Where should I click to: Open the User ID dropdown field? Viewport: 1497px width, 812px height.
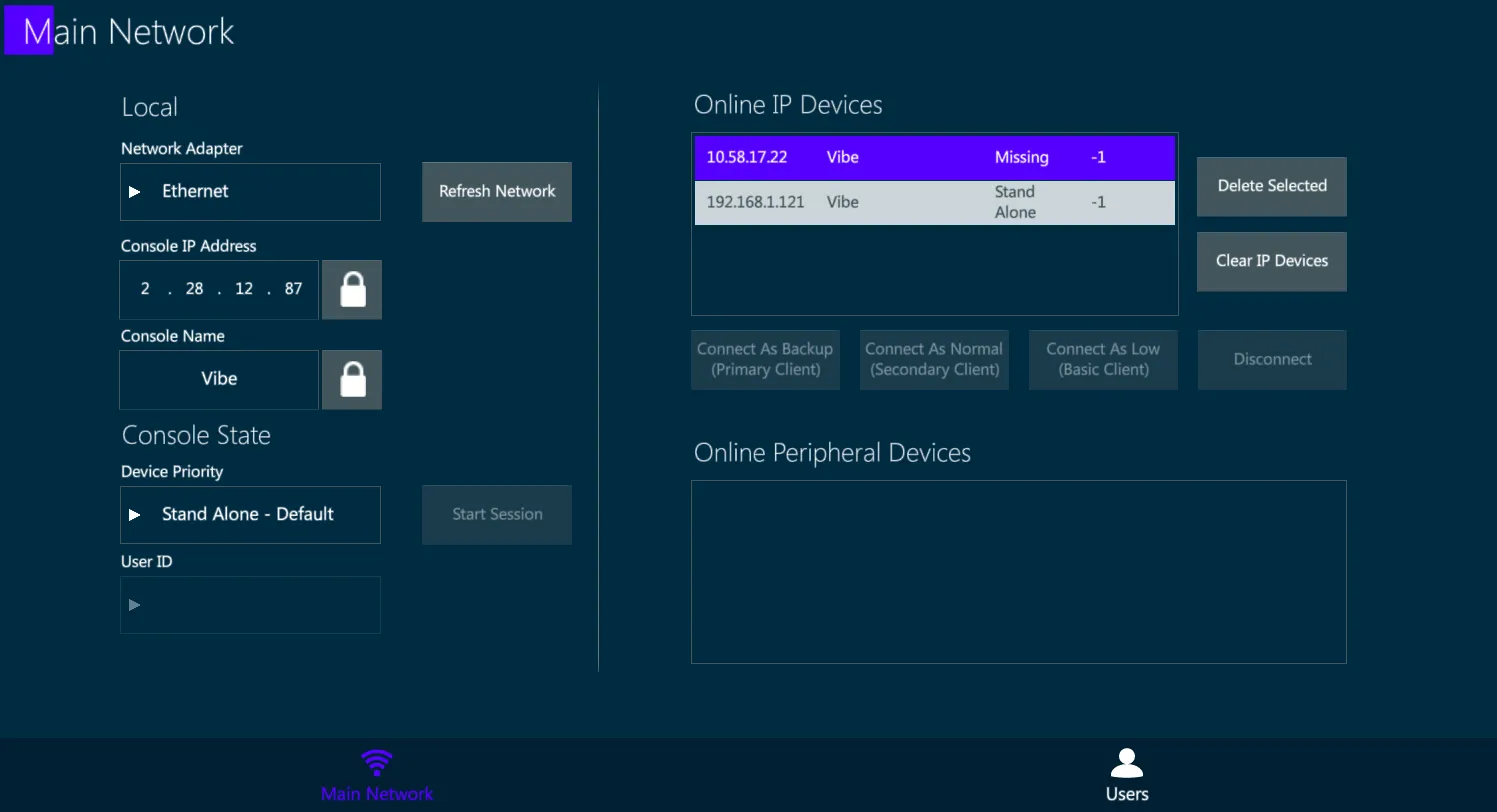(x=250, y=605)
